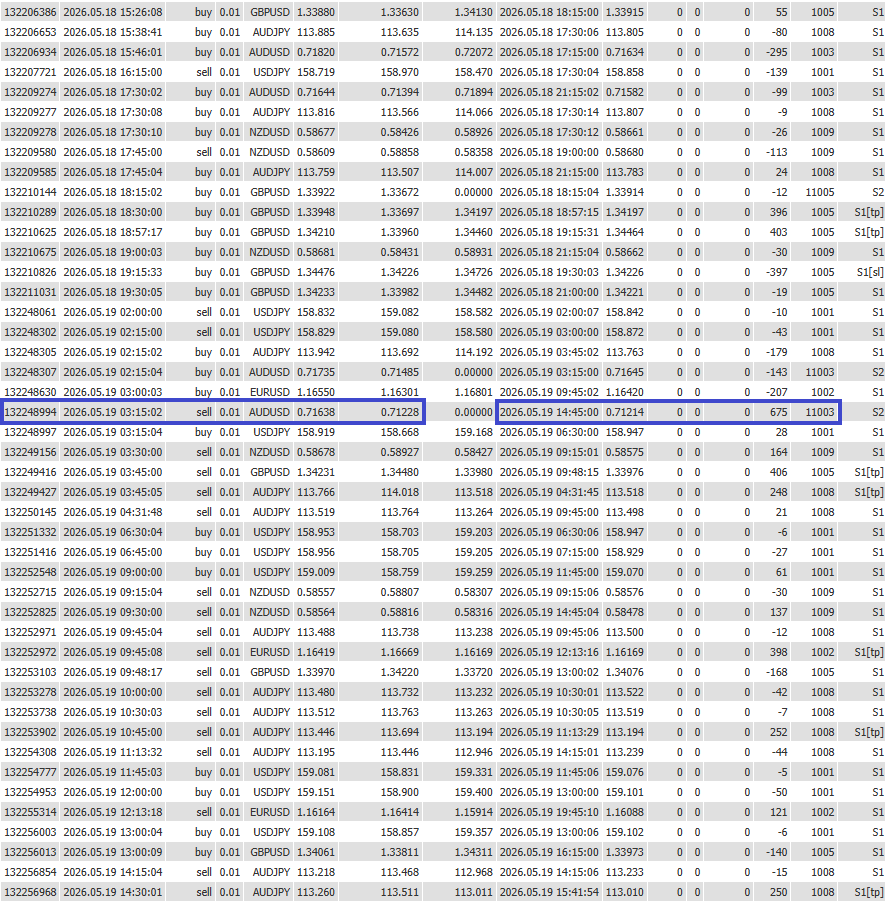Select open time 2026.05.19 10:30:03
885x901 pixels.
113,712
